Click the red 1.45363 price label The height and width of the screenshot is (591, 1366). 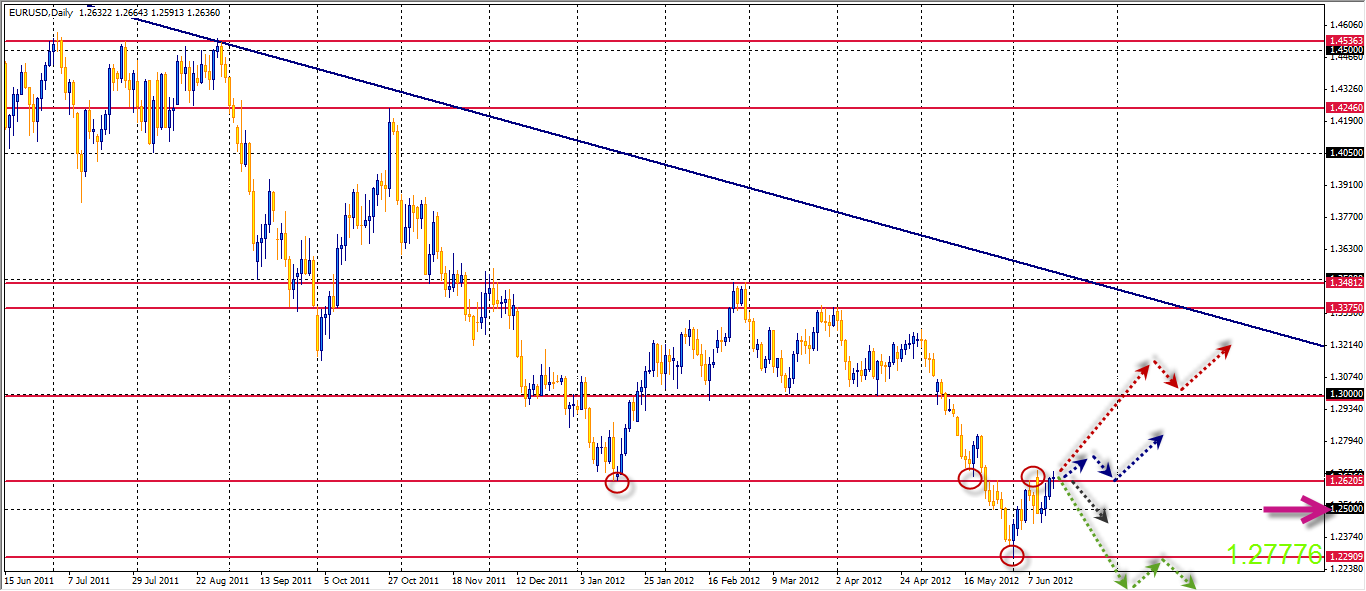pyautogui.click(x=1344, y=41)
